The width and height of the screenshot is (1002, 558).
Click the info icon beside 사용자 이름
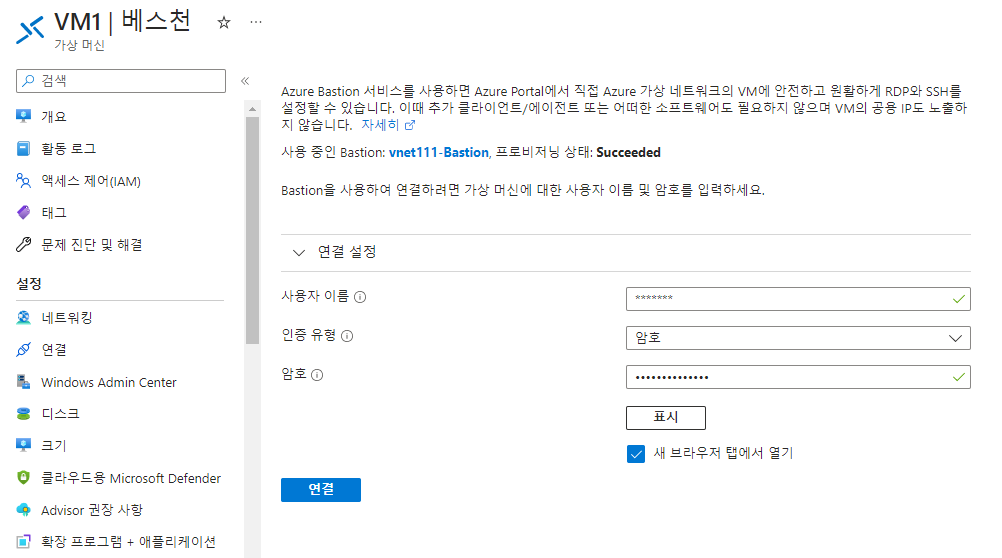click(x=360, y=297)
